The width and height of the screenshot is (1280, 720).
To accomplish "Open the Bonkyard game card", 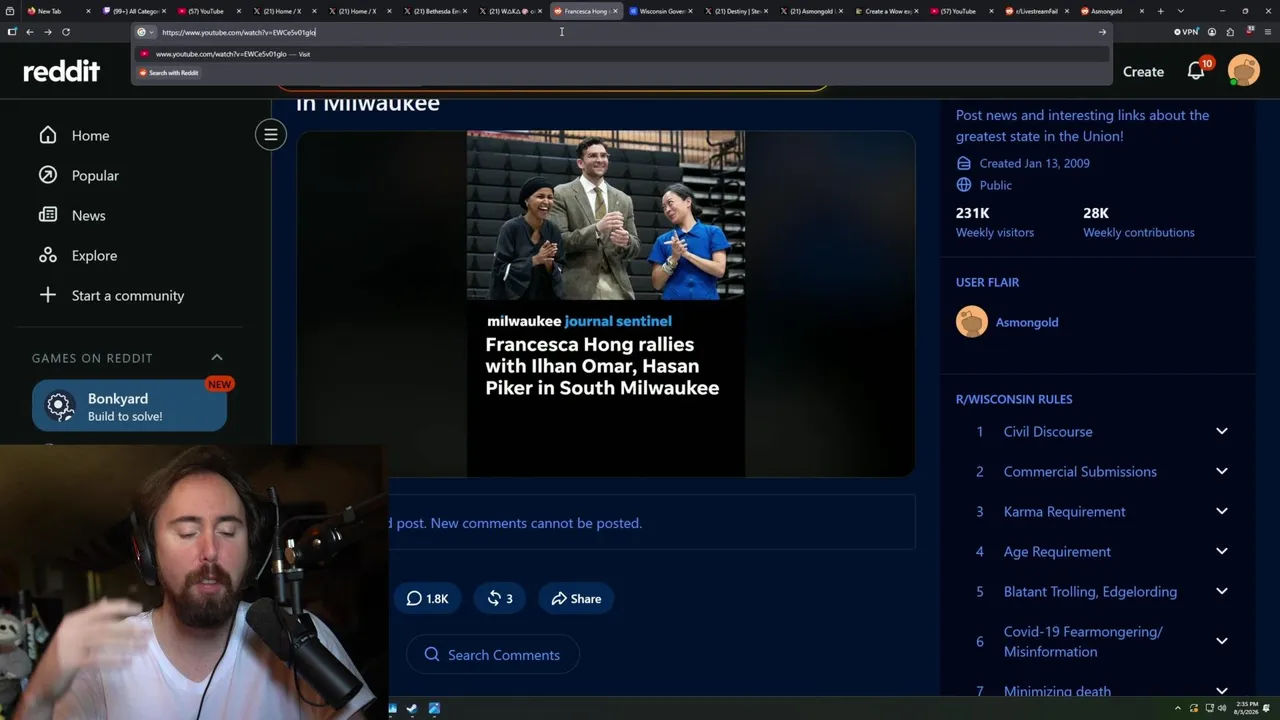I will click(129, 406).
